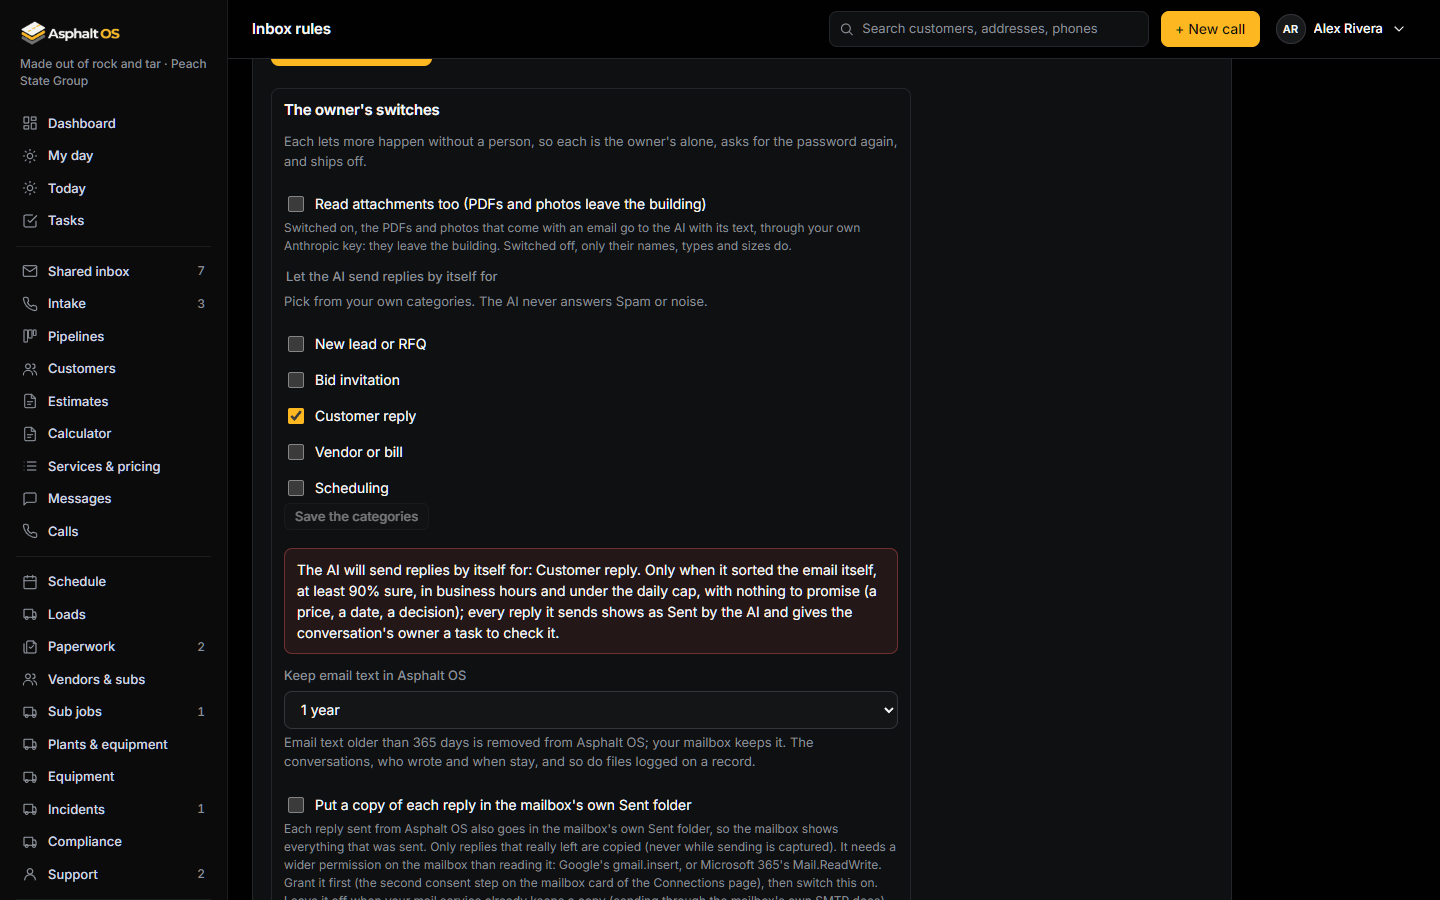Check the Vendor or bill box
This screenshot has height=900, width=1440.
point(296,452)
